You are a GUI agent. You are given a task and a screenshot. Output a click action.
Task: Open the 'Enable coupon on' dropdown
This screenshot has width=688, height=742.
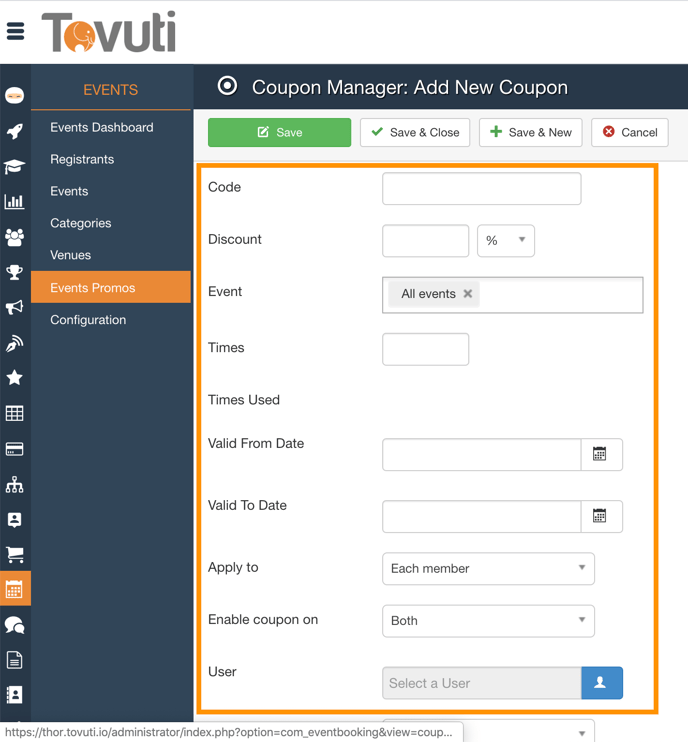(488, 620)
